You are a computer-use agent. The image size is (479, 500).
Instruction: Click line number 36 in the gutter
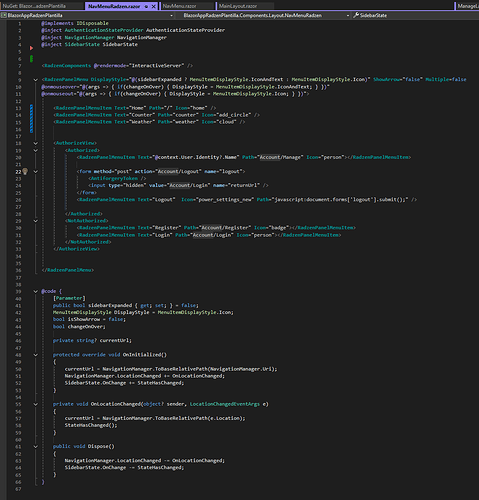tap(18, 270)
